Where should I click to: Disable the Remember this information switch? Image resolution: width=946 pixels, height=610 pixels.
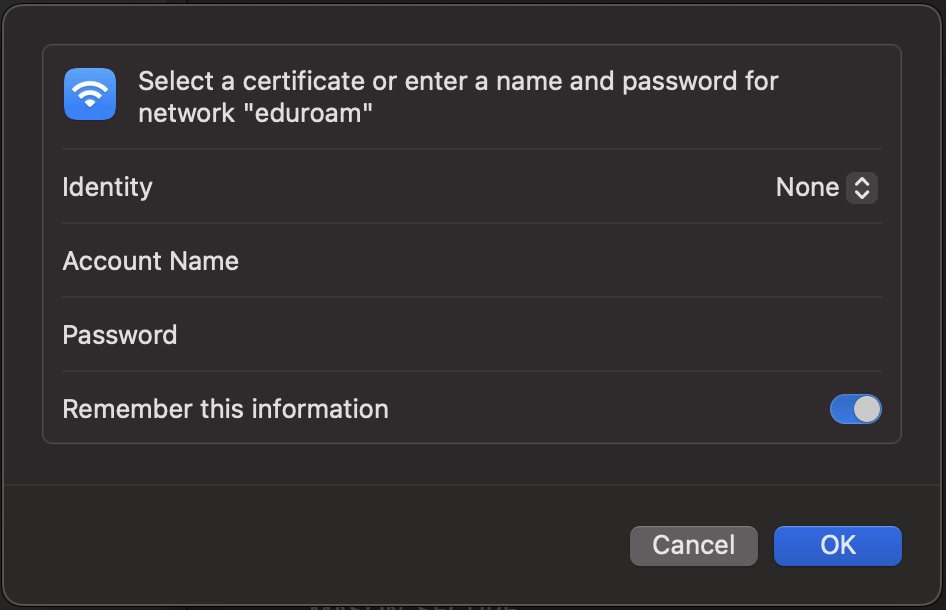click(x=856, y=409)
